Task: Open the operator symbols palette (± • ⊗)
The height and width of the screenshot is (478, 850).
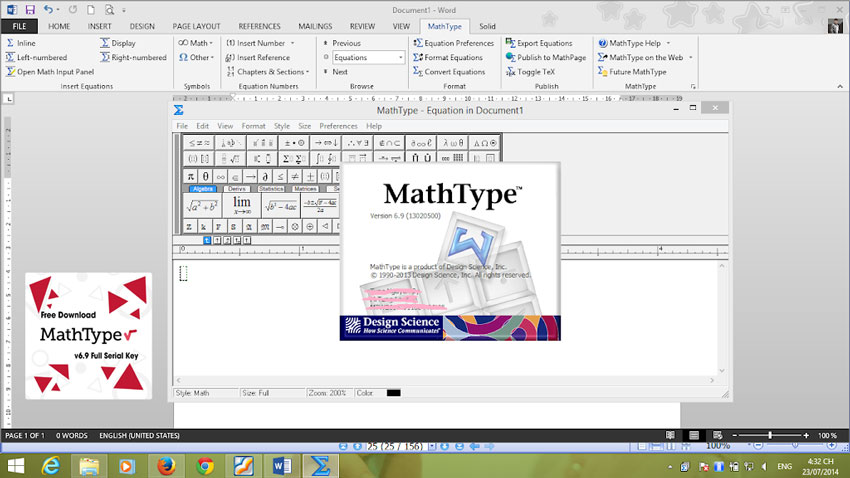Action: [294, 143]
